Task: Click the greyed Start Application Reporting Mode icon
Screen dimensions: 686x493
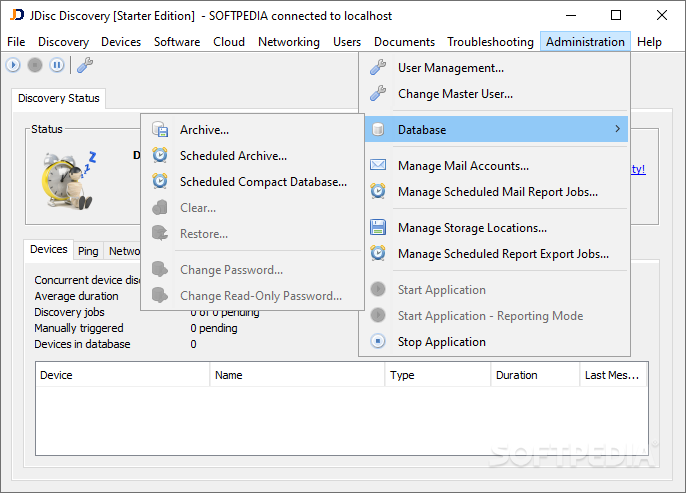Action: coord(378,315)
